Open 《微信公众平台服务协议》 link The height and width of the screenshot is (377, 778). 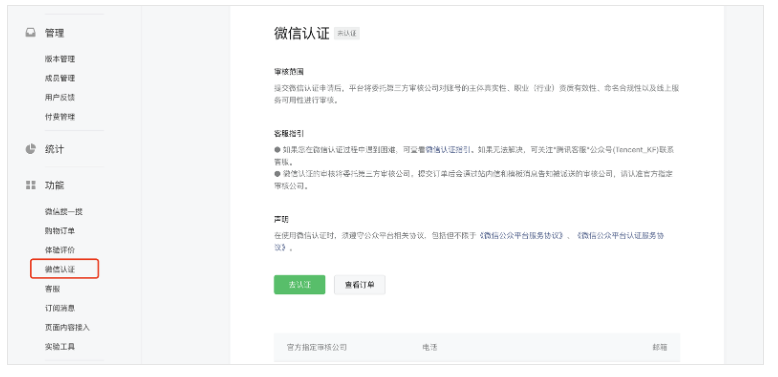pos(521,235)
